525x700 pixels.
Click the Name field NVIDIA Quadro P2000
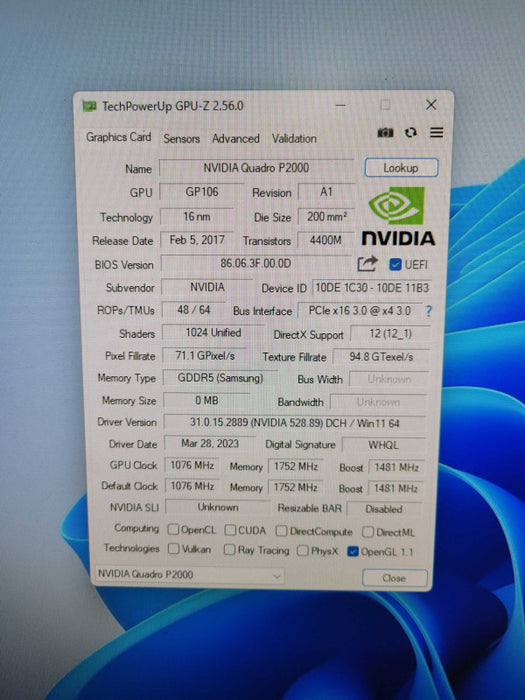pyautogui.click(x=256, y=168)
